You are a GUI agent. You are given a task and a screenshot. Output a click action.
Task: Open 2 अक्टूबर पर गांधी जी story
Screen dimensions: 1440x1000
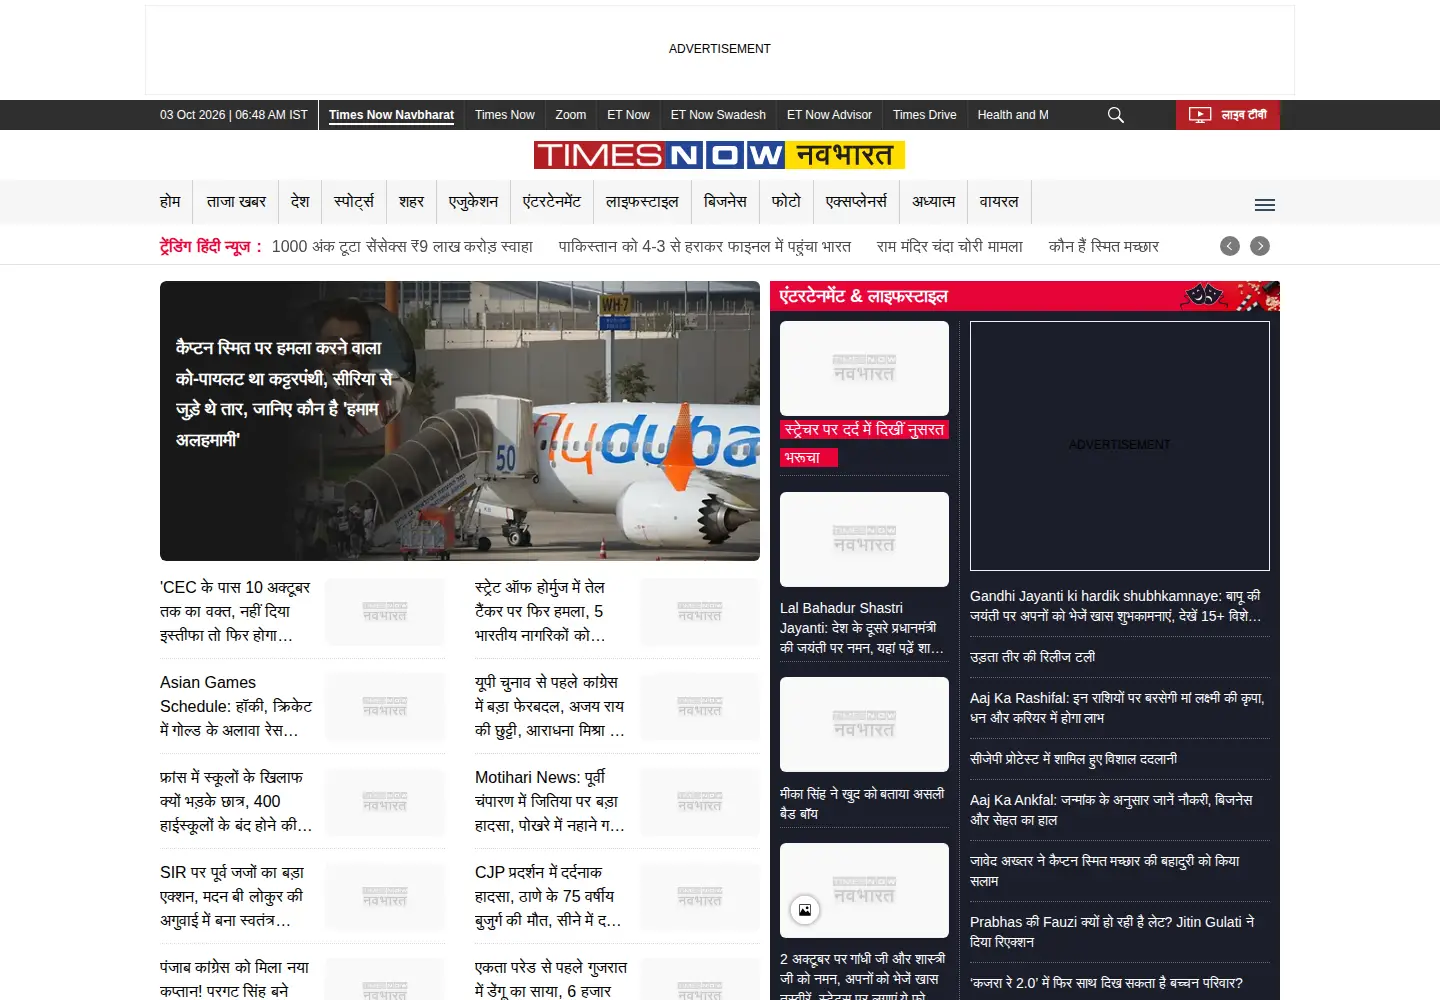click(x=864, y=975)
